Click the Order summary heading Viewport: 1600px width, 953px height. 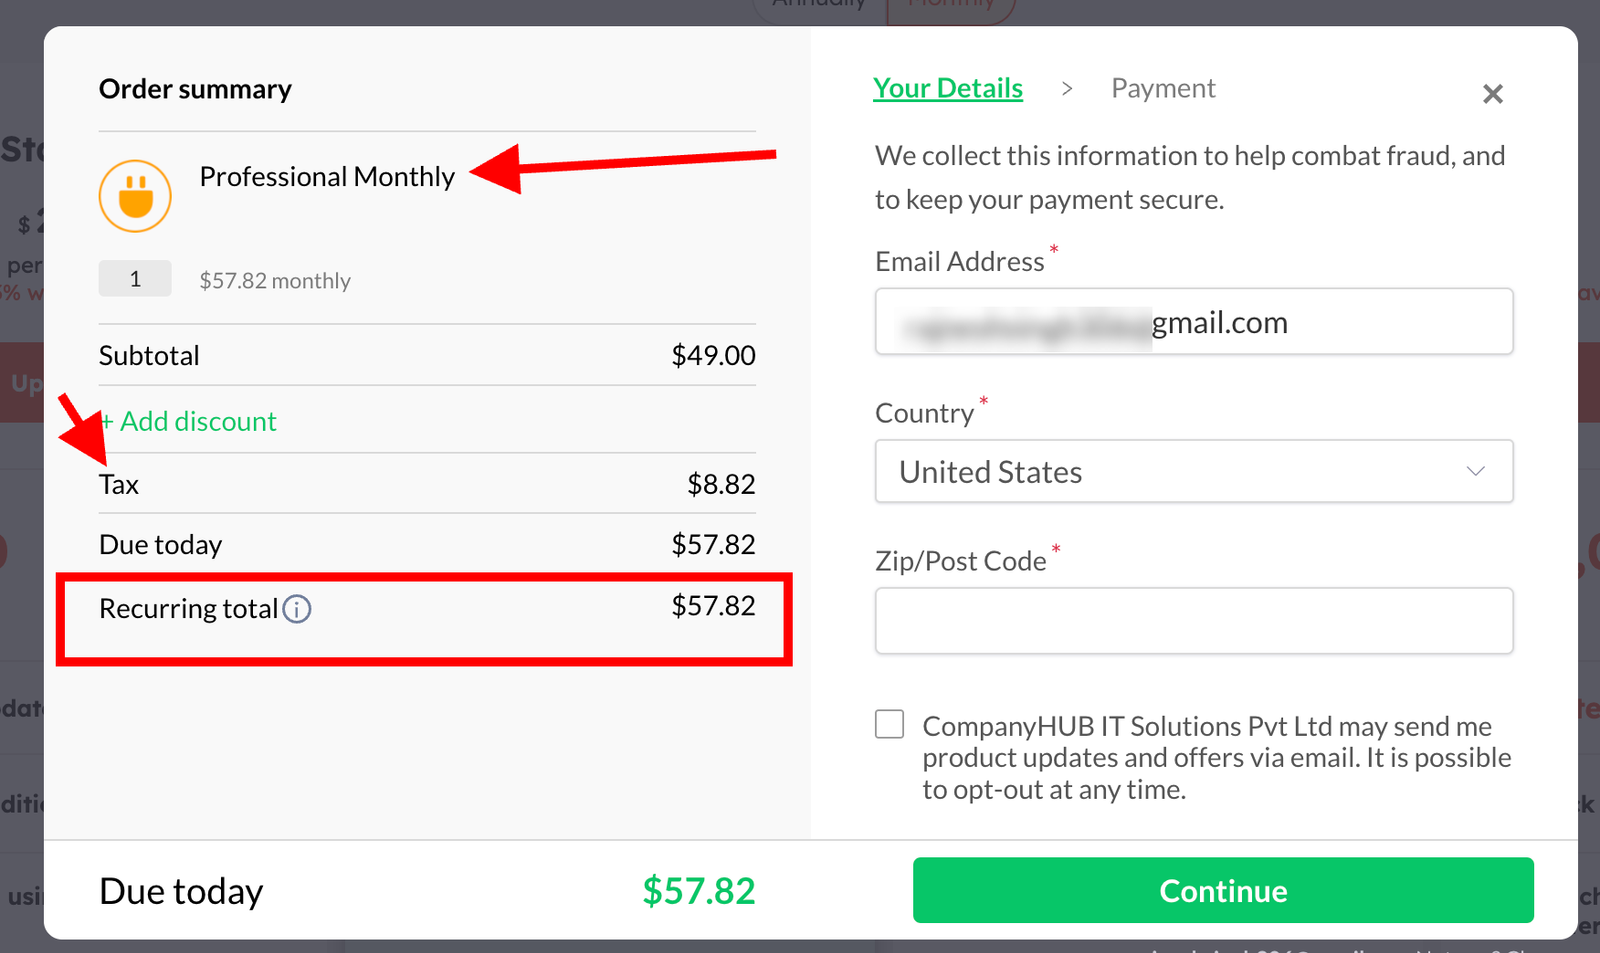point(195,89)
